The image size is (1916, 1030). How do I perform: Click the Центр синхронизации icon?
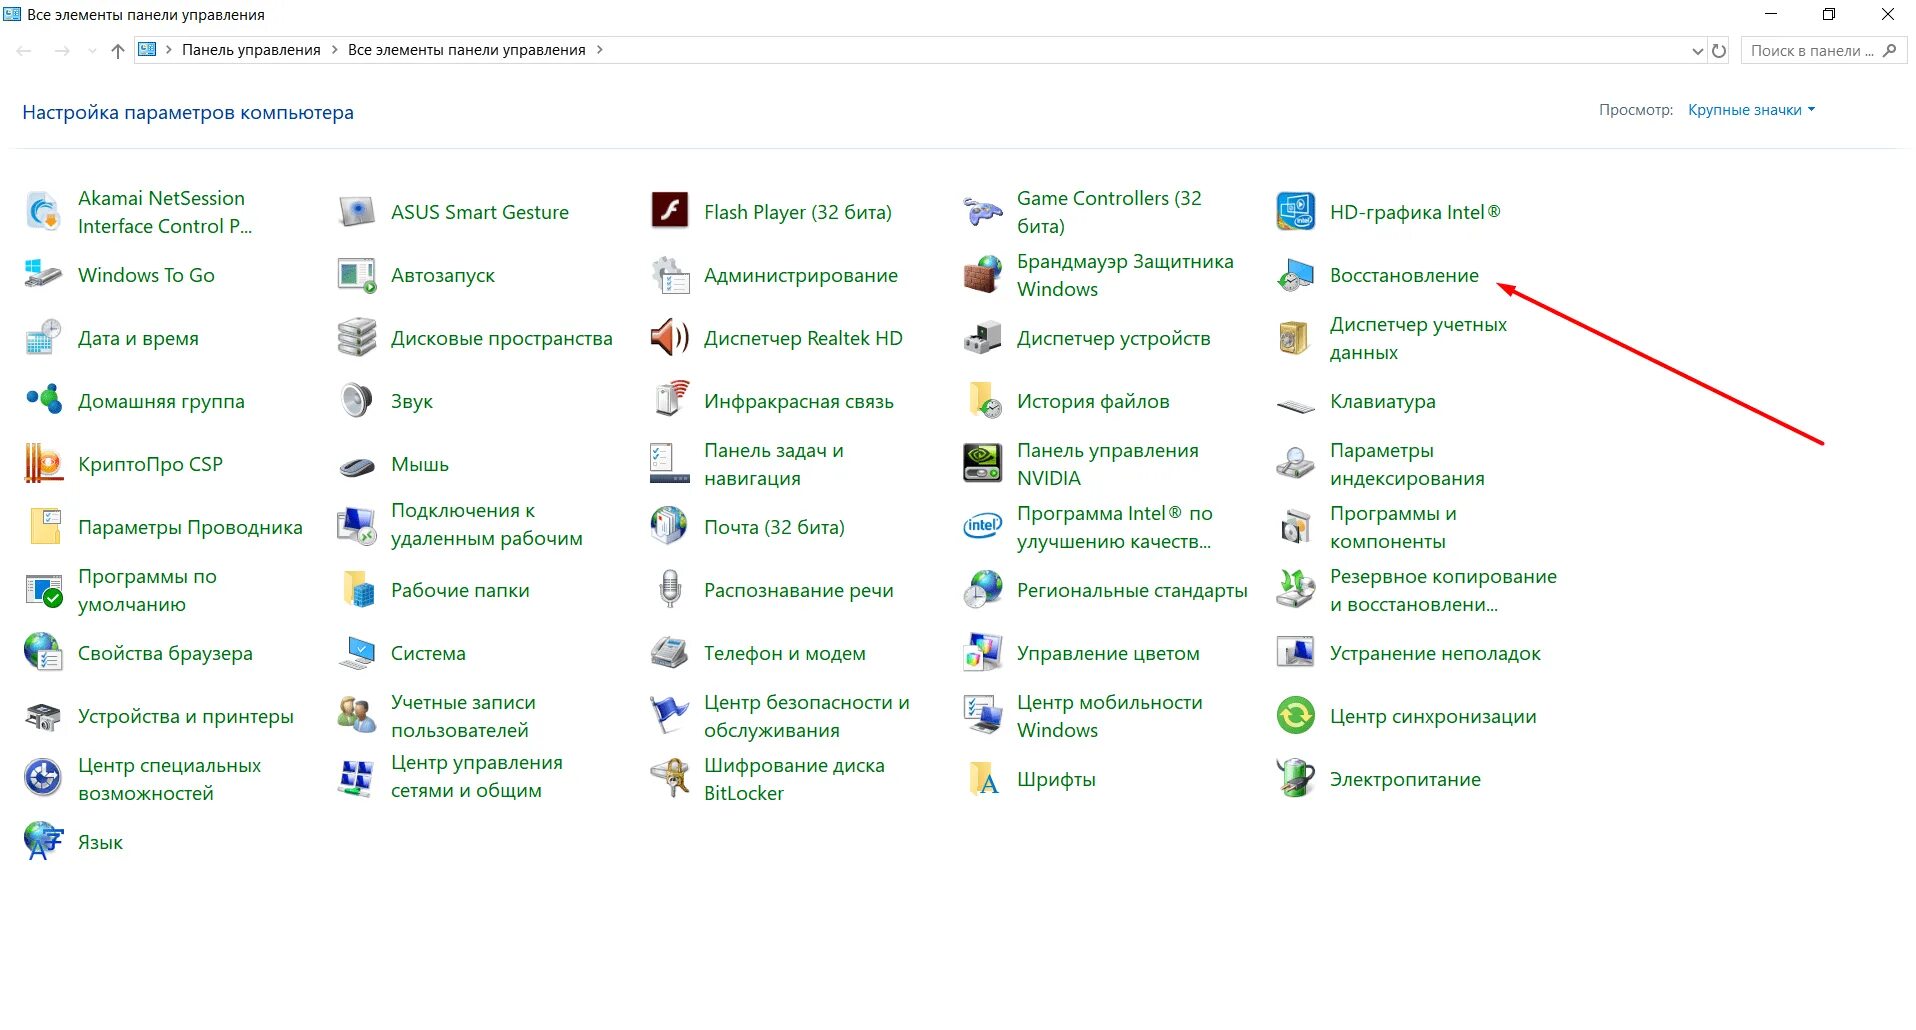(1295, 716)
